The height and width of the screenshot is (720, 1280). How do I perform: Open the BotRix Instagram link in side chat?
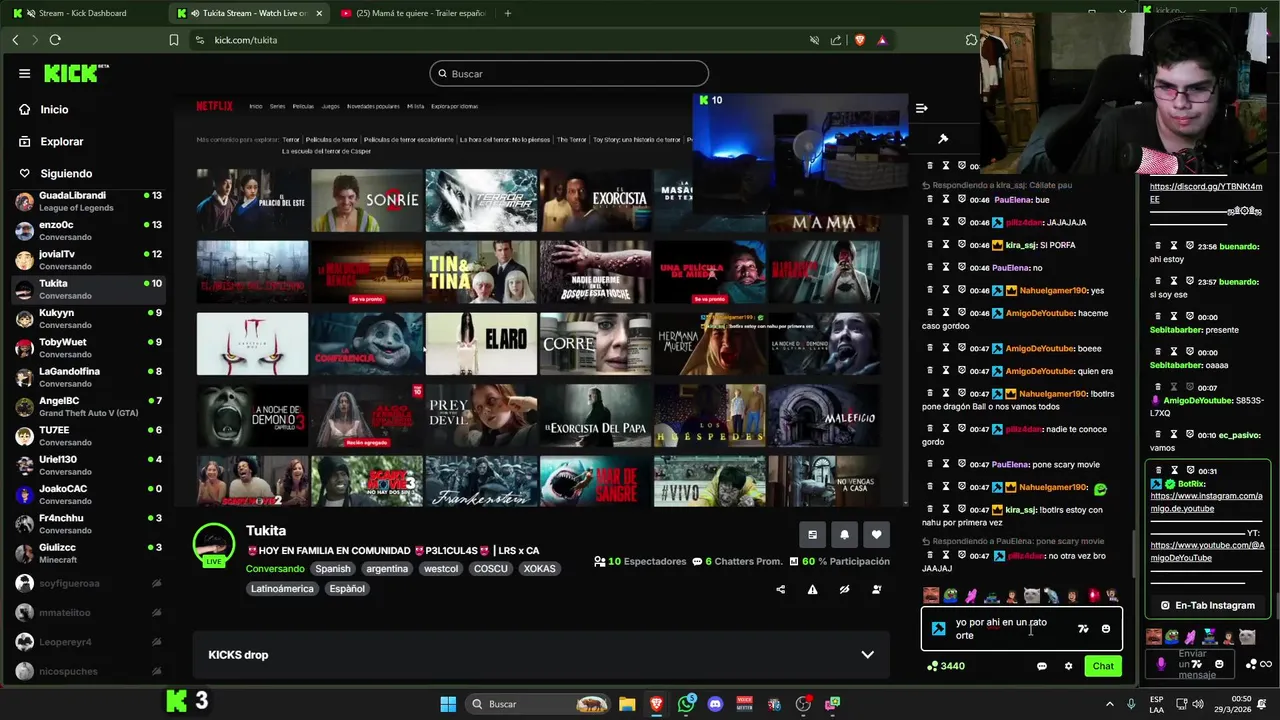(1206, 502)
